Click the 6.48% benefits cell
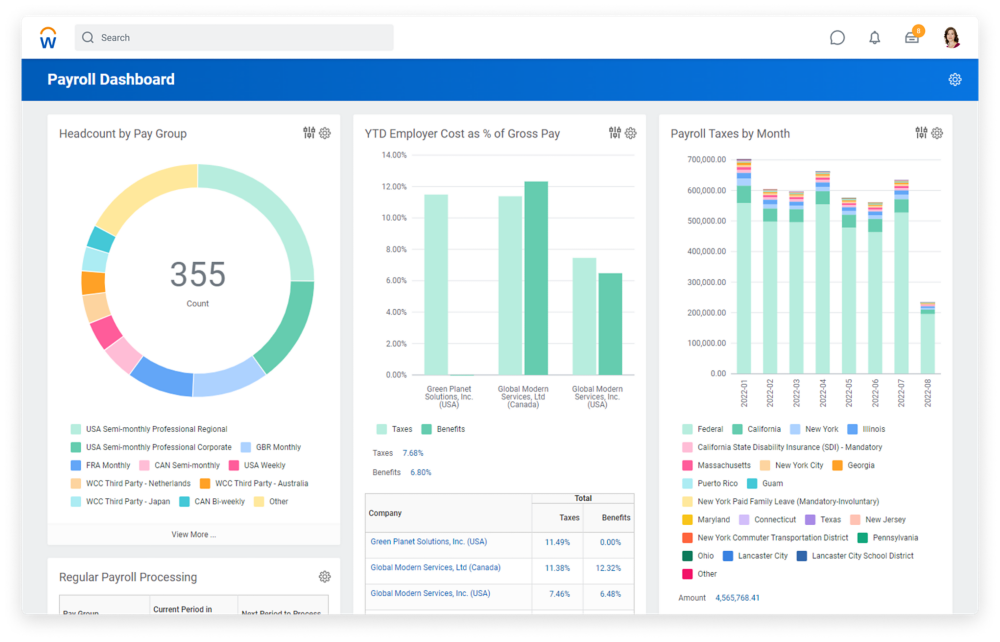1000x642 pixels. coord(610,594)
